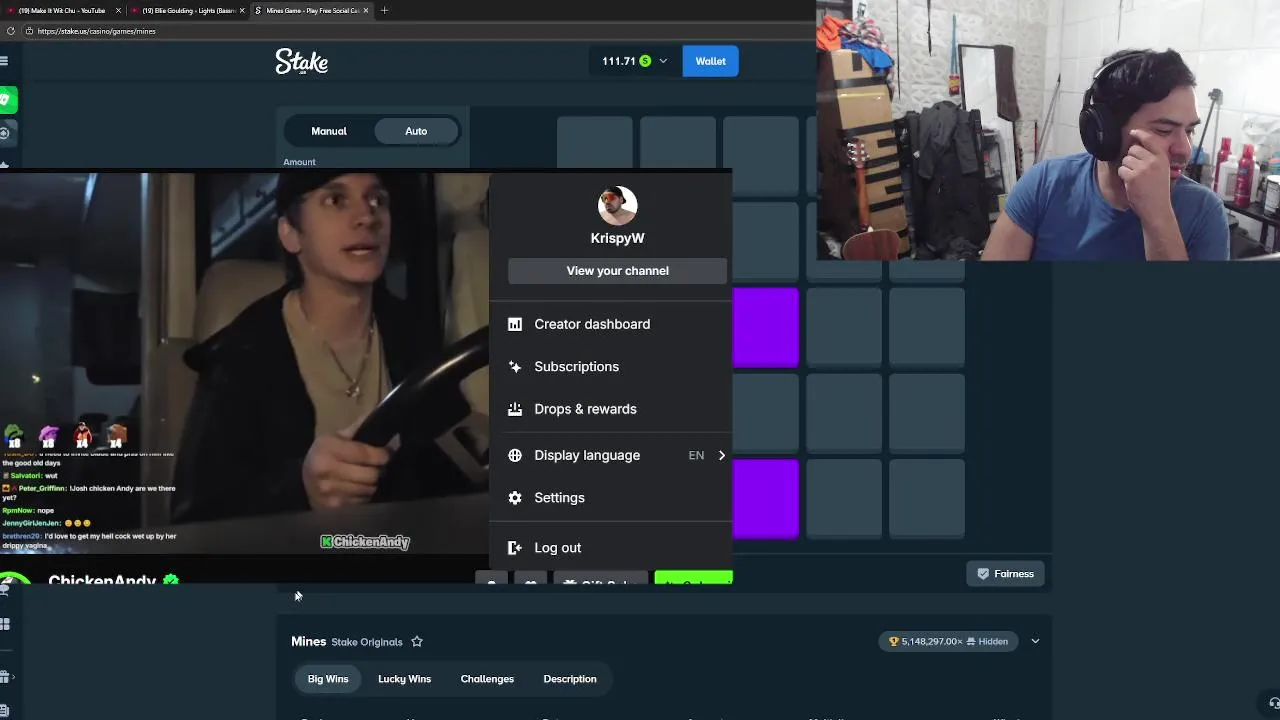Click the upper purple mines tile
This screenshot has height=720, width=1280.
pyautogui.click(x=766, y=327)
